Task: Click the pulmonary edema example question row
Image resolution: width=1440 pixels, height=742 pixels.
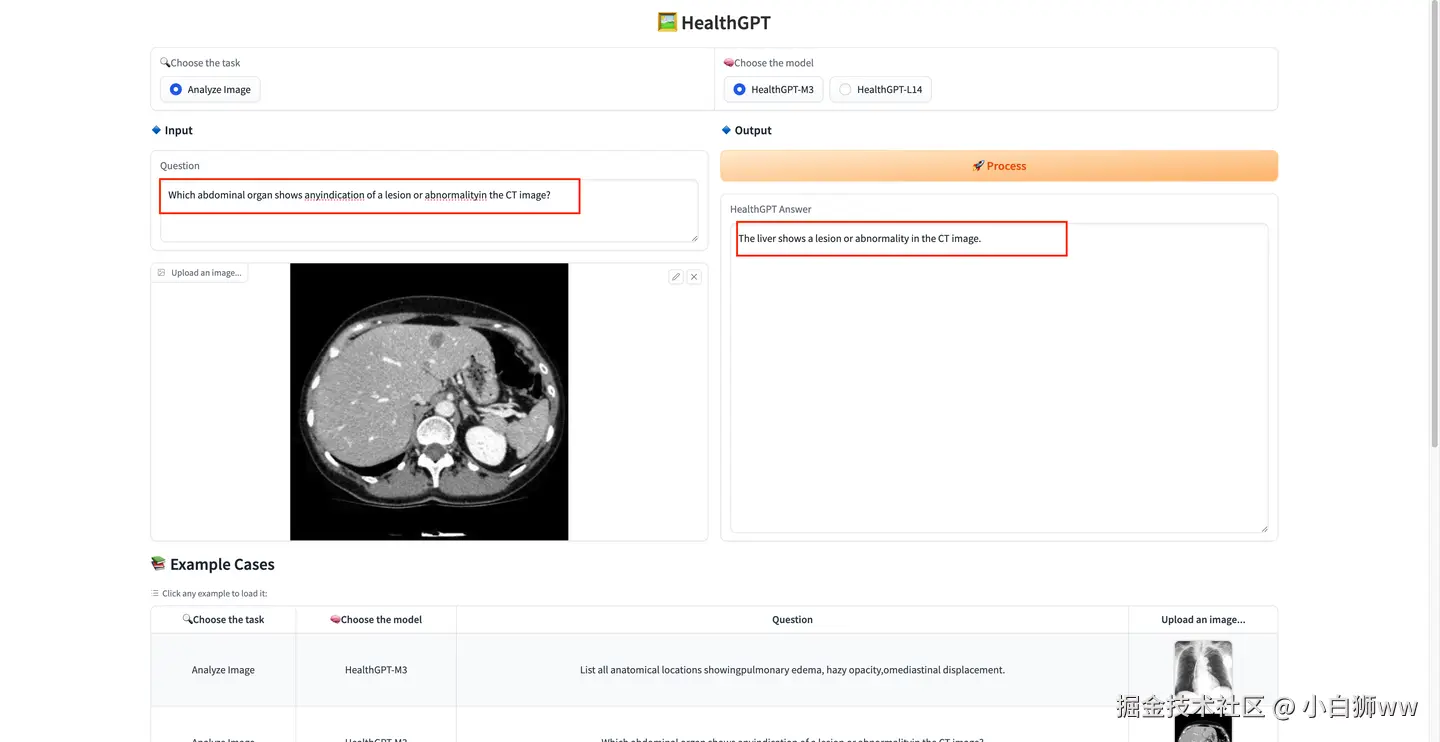Action: 792,670
